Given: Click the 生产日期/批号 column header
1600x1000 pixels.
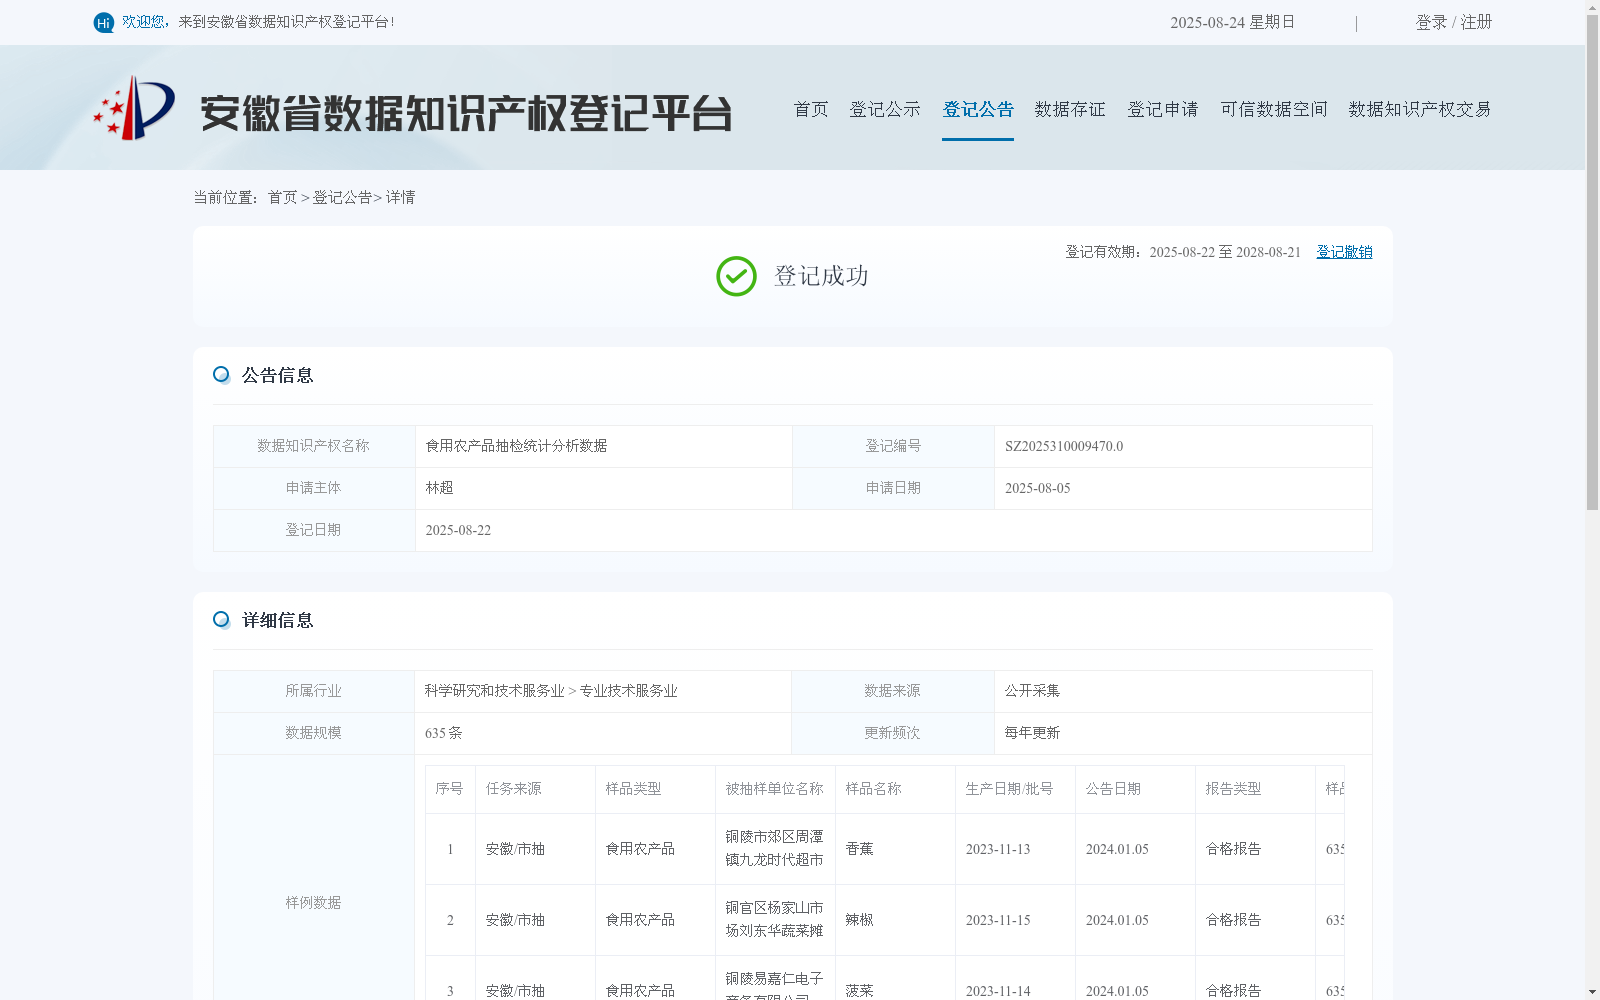Looking at the screenshot, I should pyautogui.click(x=1009, y=789).
